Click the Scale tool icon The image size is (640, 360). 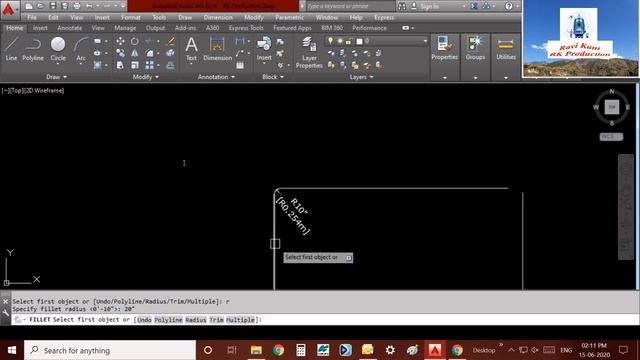coord(135,65)
